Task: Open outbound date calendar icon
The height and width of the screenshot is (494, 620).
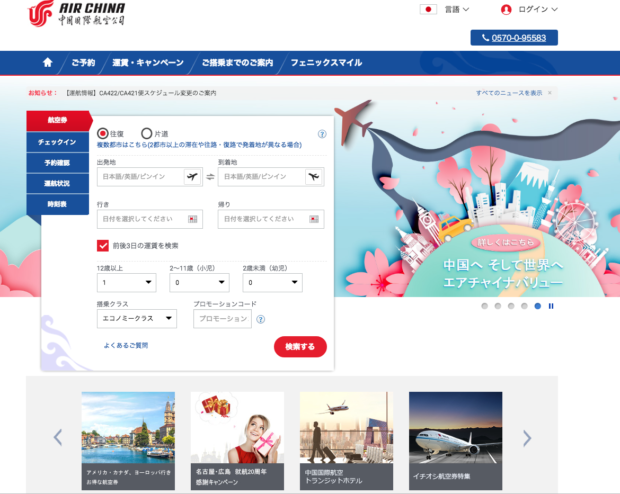Action: click(193, 219)
